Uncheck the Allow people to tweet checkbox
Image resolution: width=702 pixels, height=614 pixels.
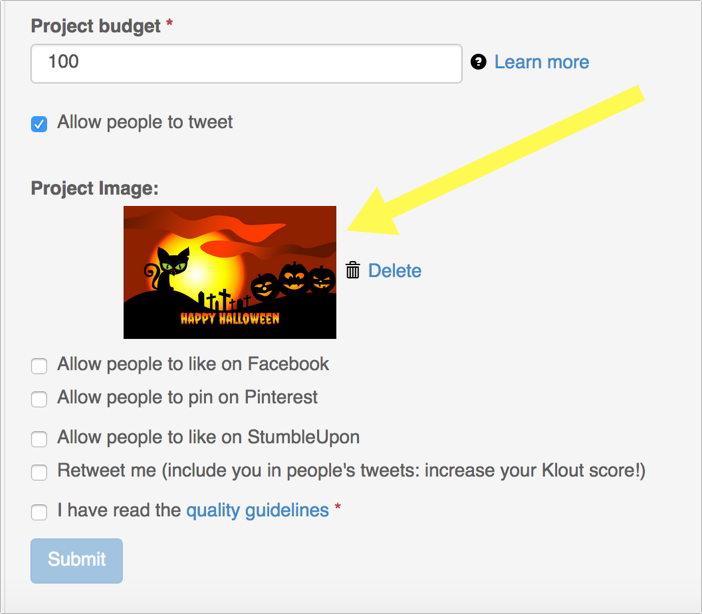pos(39,124)
